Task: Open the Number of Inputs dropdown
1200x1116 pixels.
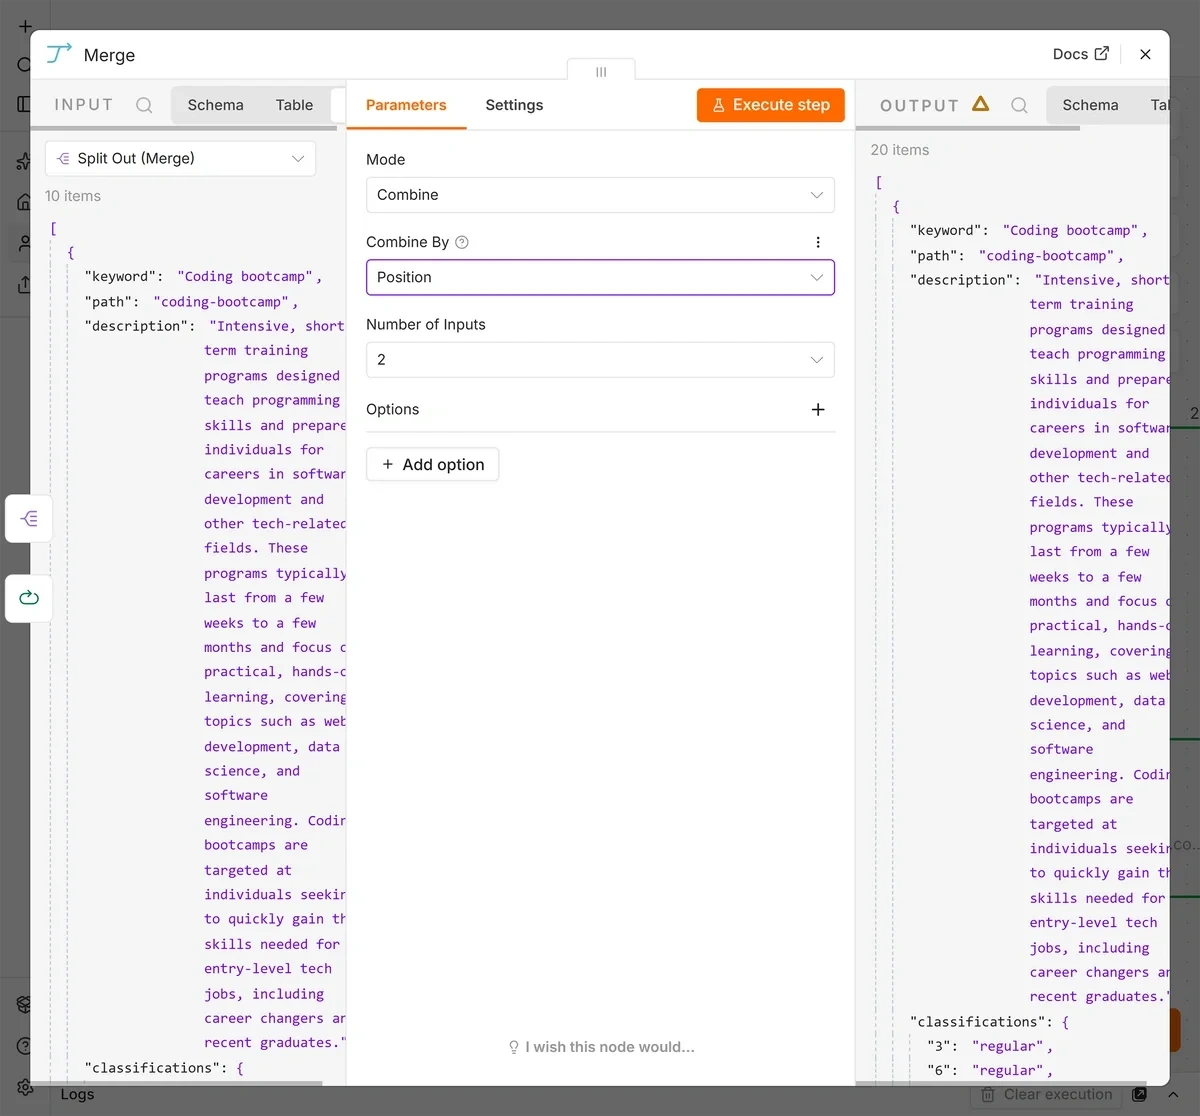Action: pyautogui.click(x=600, y=359)
